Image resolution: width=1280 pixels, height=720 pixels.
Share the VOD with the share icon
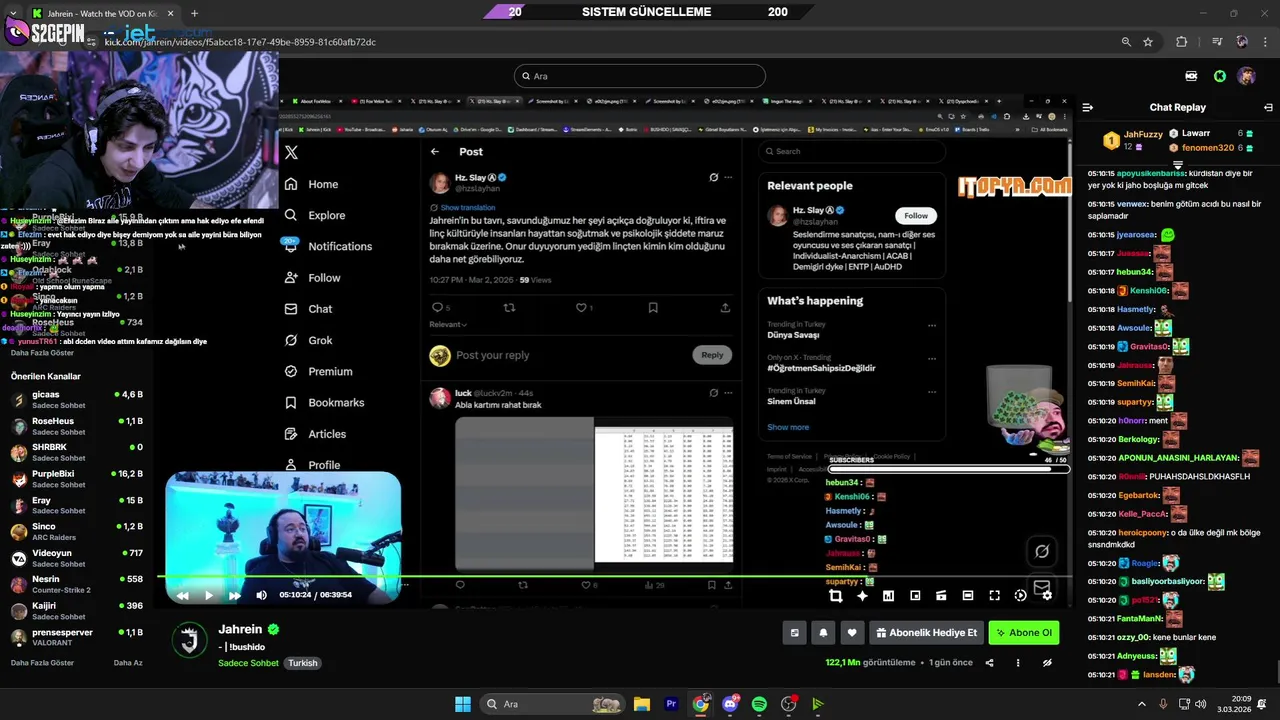990,662
